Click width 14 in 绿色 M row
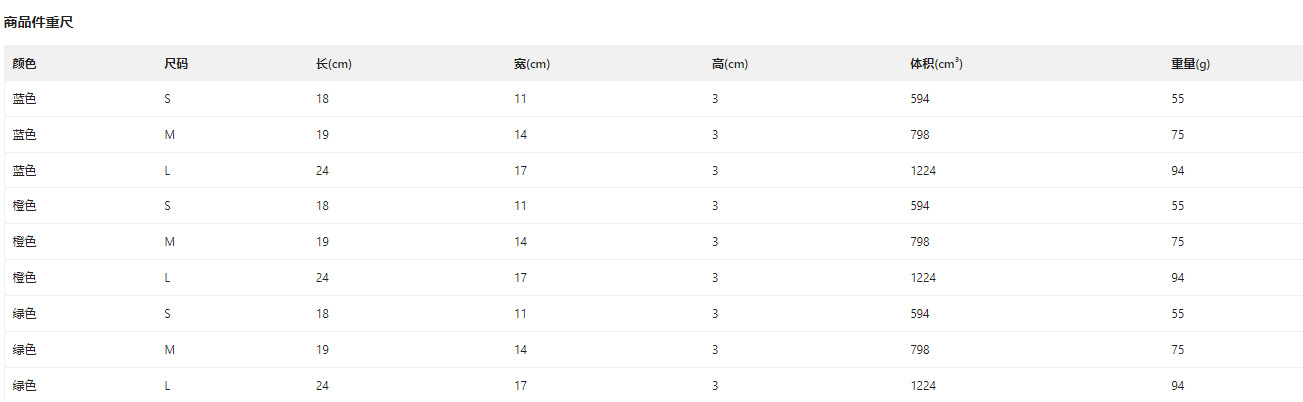The image size is (1303, 402). (520, 350)
